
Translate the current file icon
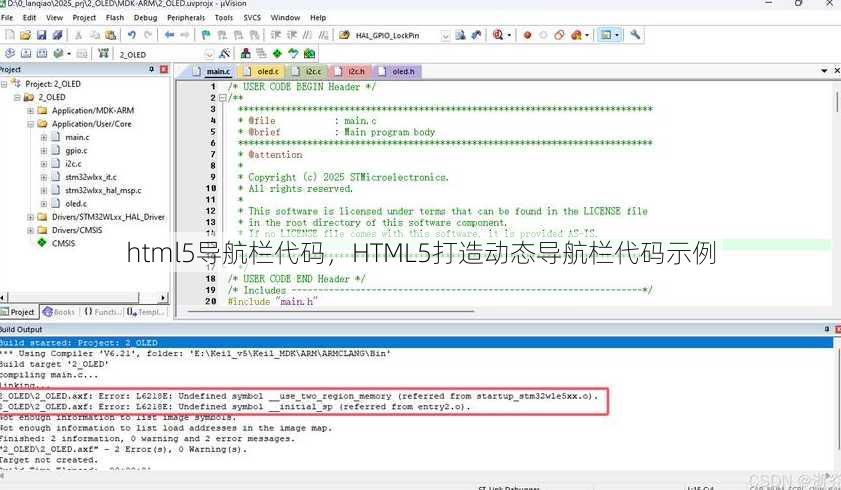click(x=10, y=54)
